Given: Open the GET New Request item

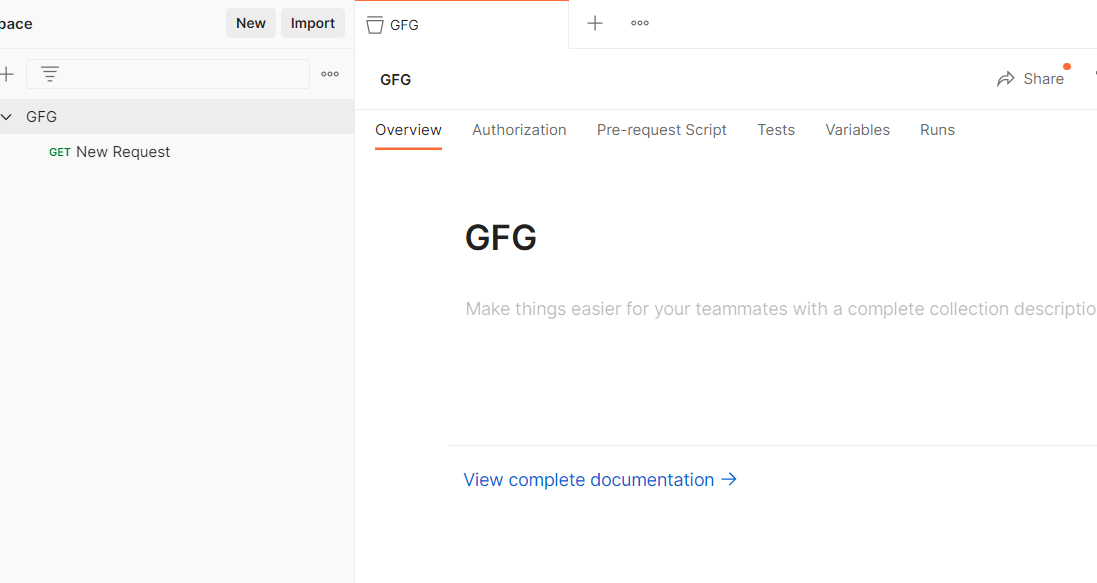Looking at the screenshot, I should (x=109, y=152).
